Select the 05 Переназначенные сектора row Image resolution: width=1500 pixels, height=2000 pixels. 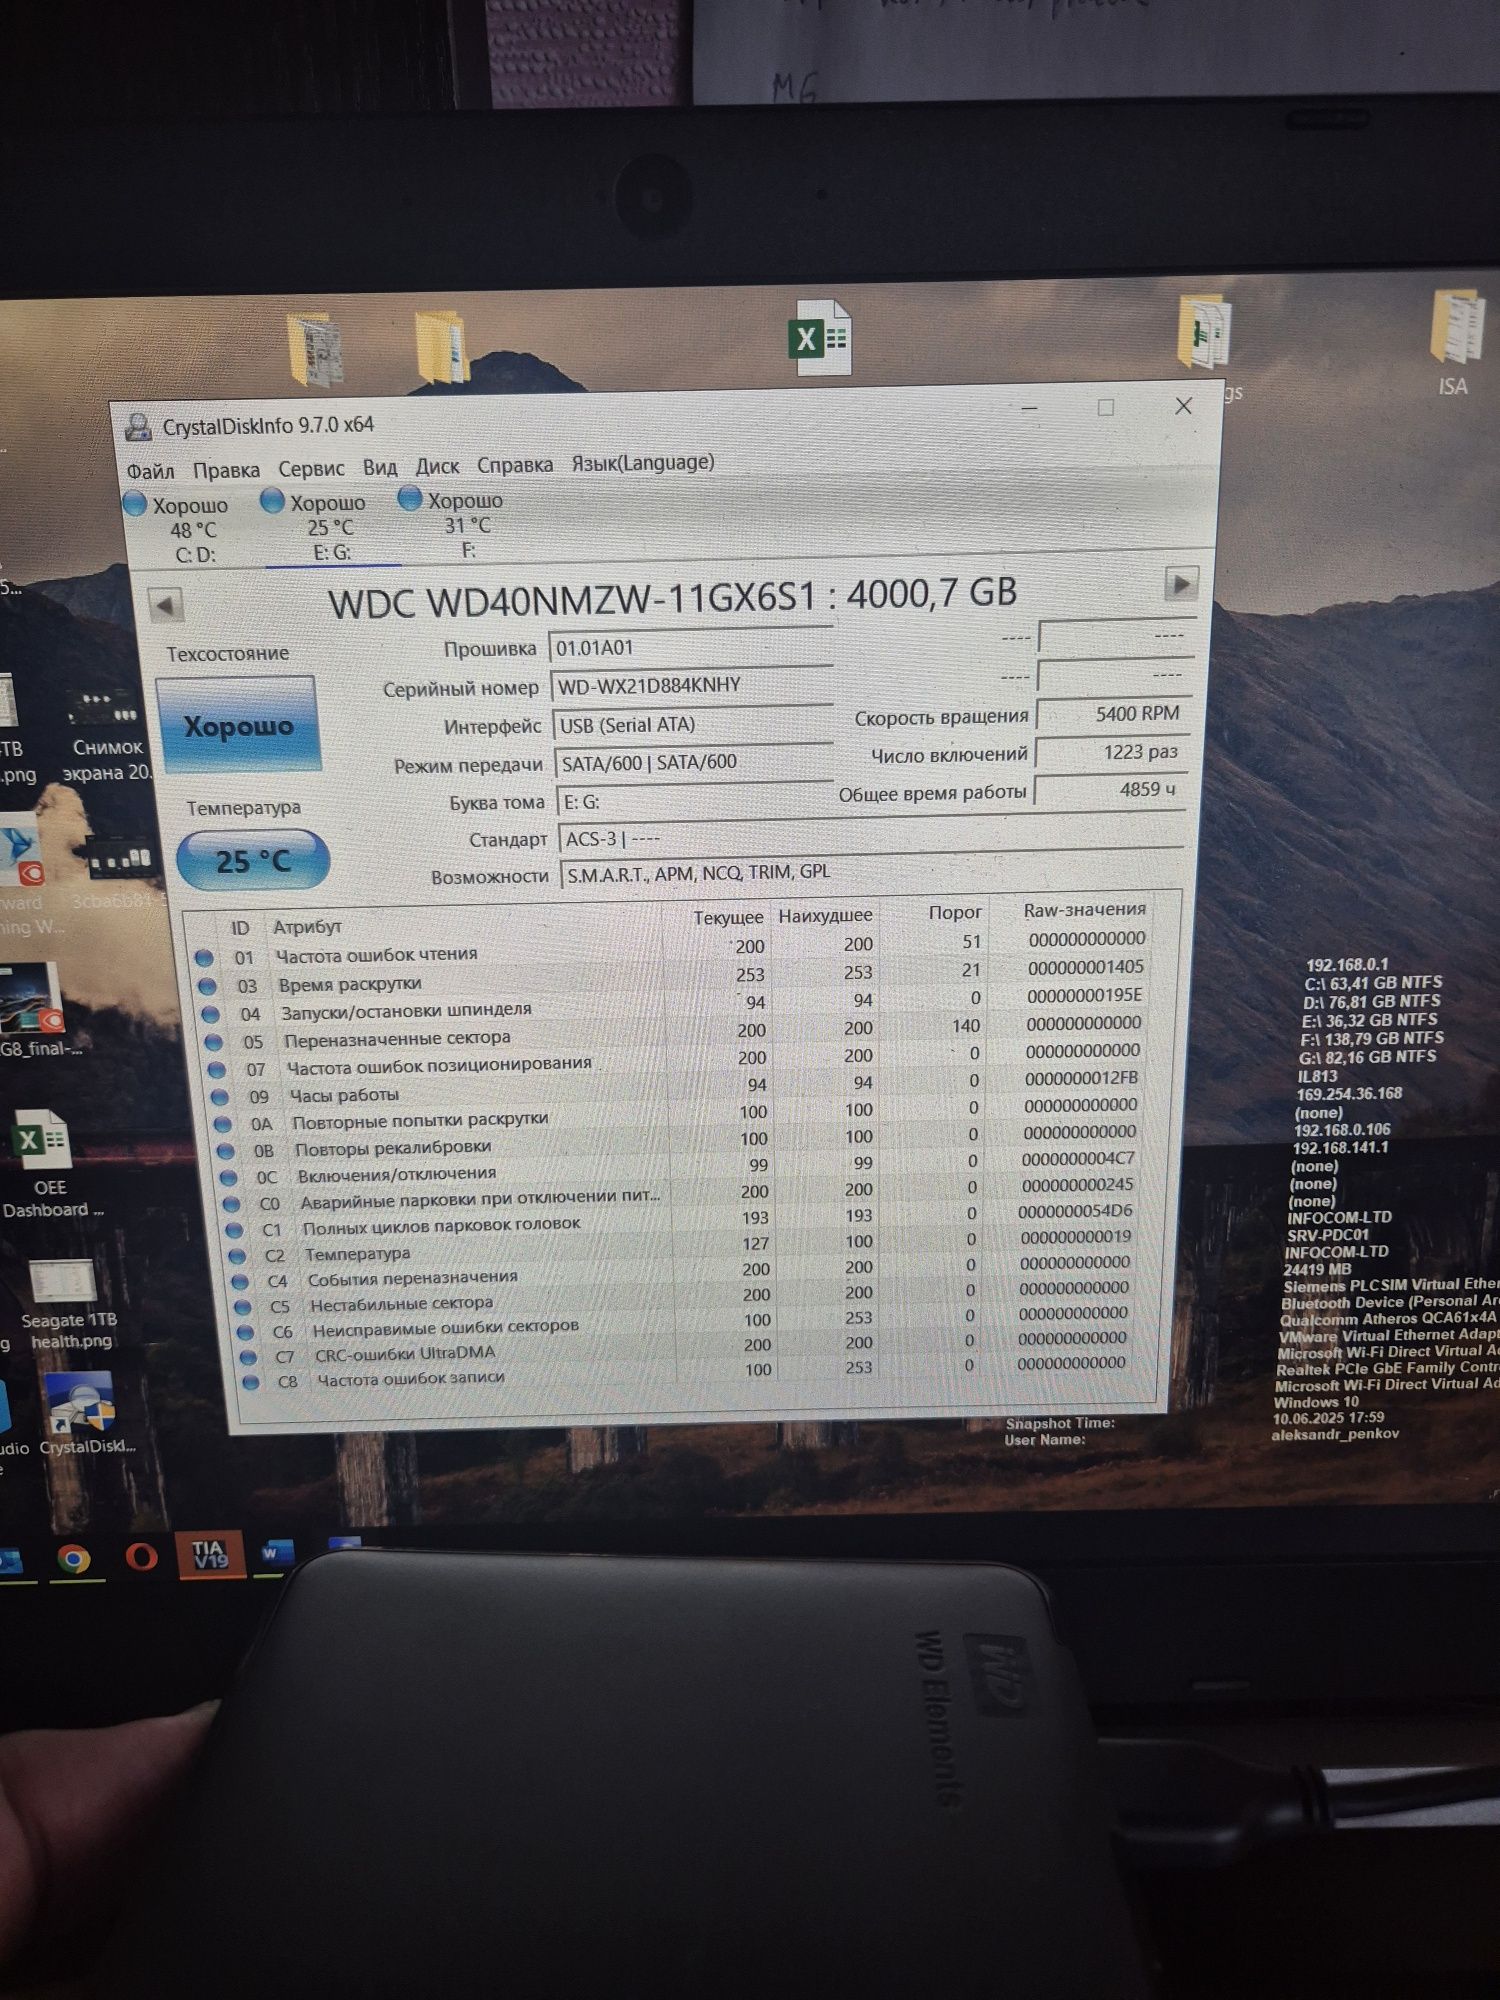[x=674, y=1033]
